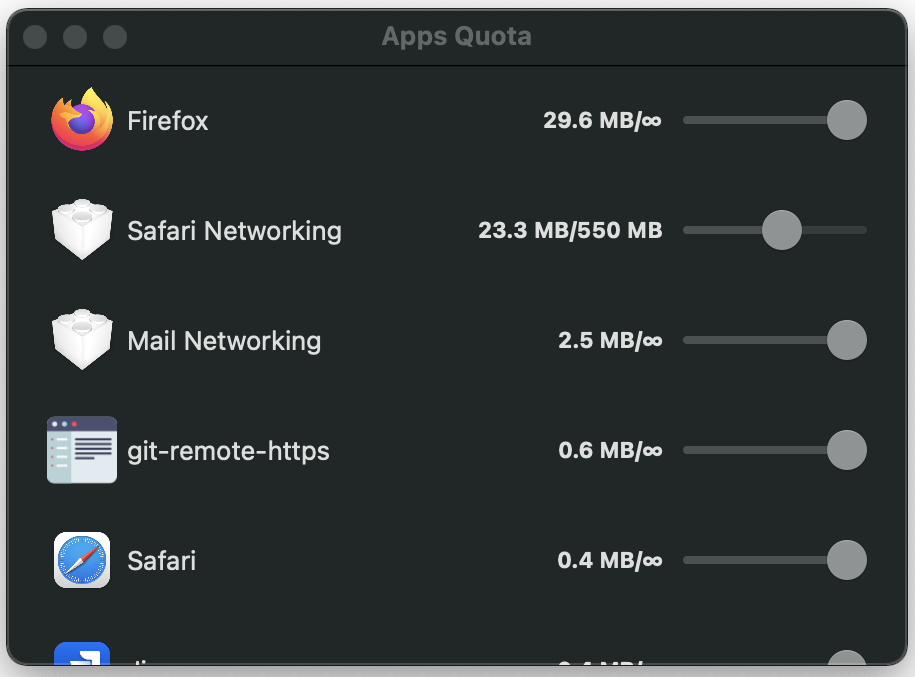Click the Safari quota slider knob
The height and width of the screenshot is (677, 915).
[847, 560]
